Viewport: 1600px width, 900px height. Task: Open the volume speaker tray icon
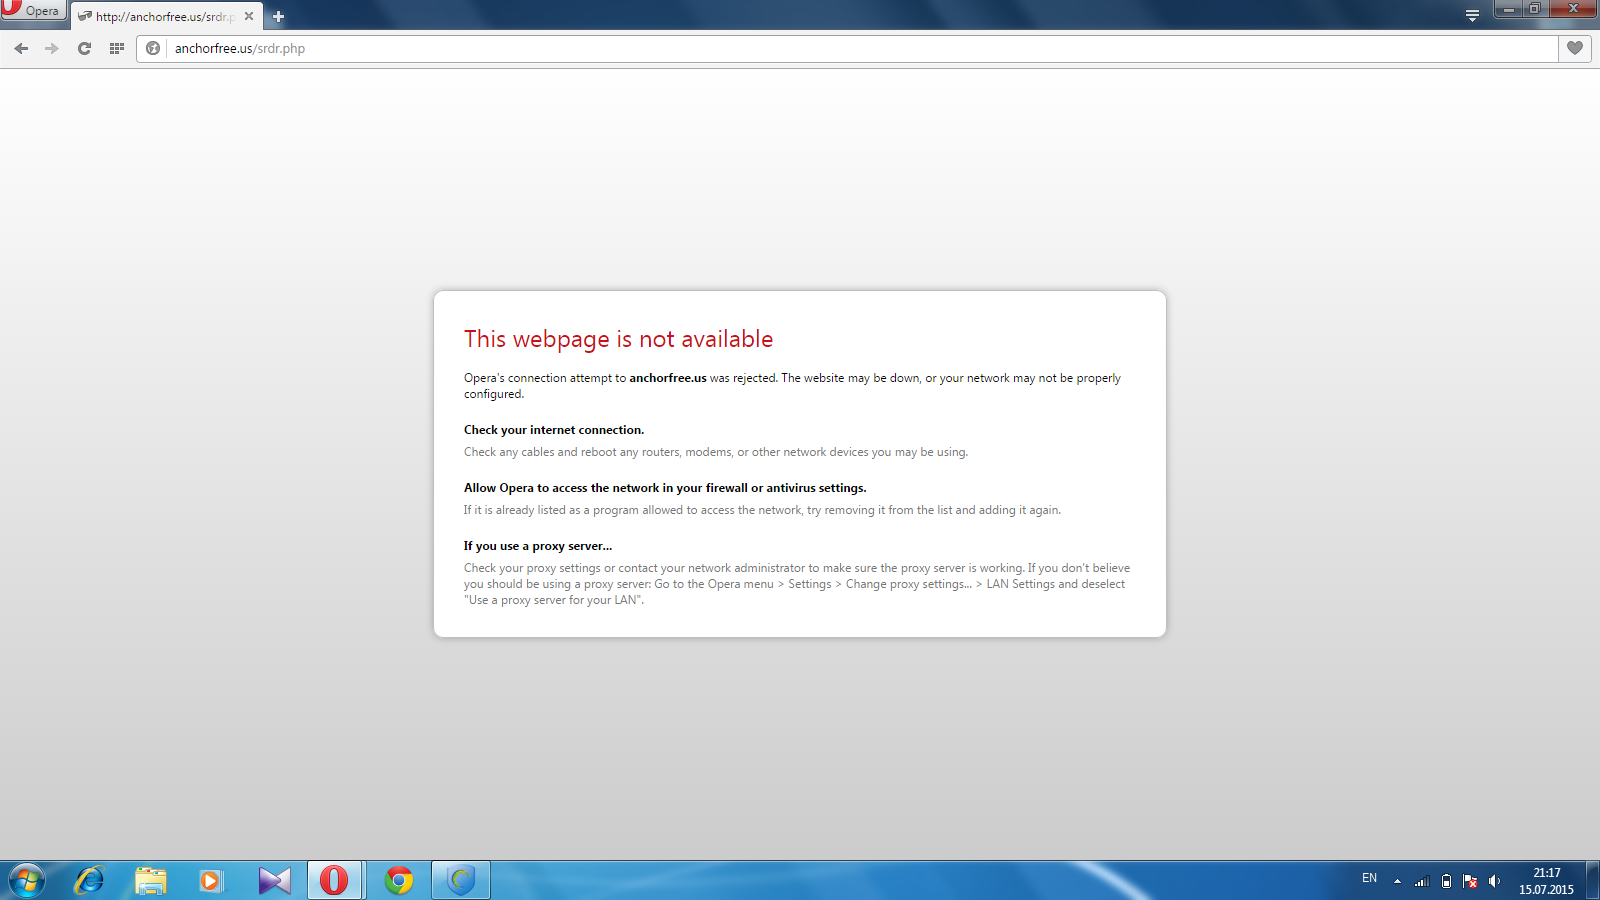pos(1494,881)
